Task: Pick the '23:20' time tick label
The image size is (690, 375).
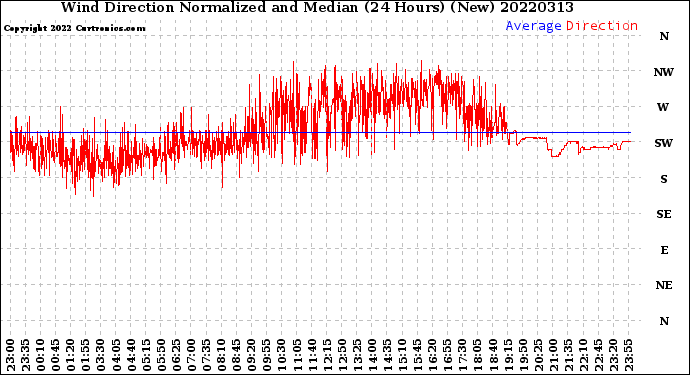Action: pos(613,355)
